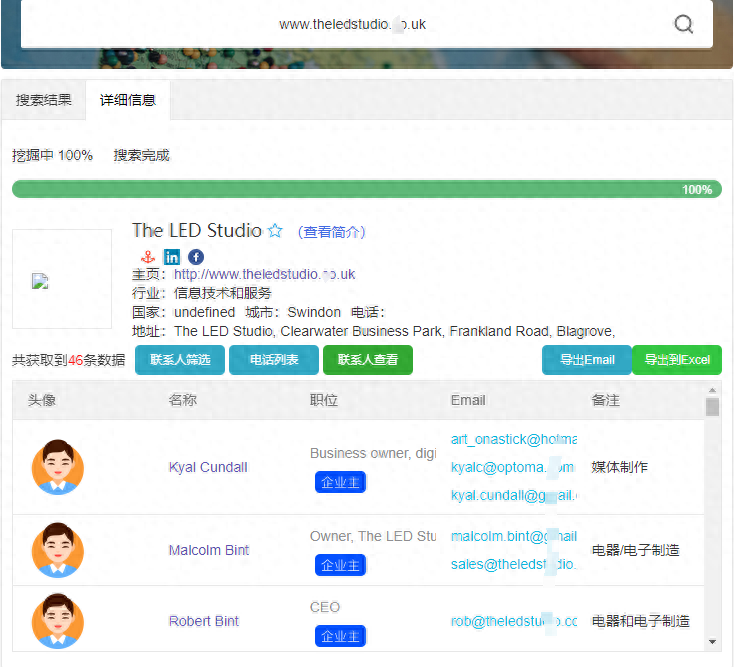
Task: Click the 电器/电子制造 note text
Action: click(636, 550)
